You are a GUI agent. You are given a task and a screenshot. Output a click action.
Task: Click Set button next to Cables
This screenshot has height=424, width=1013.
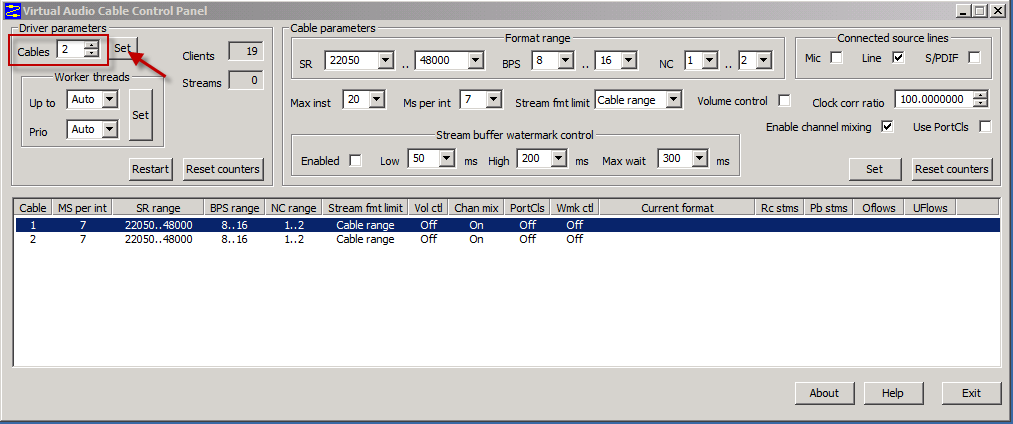click(123, 48)
